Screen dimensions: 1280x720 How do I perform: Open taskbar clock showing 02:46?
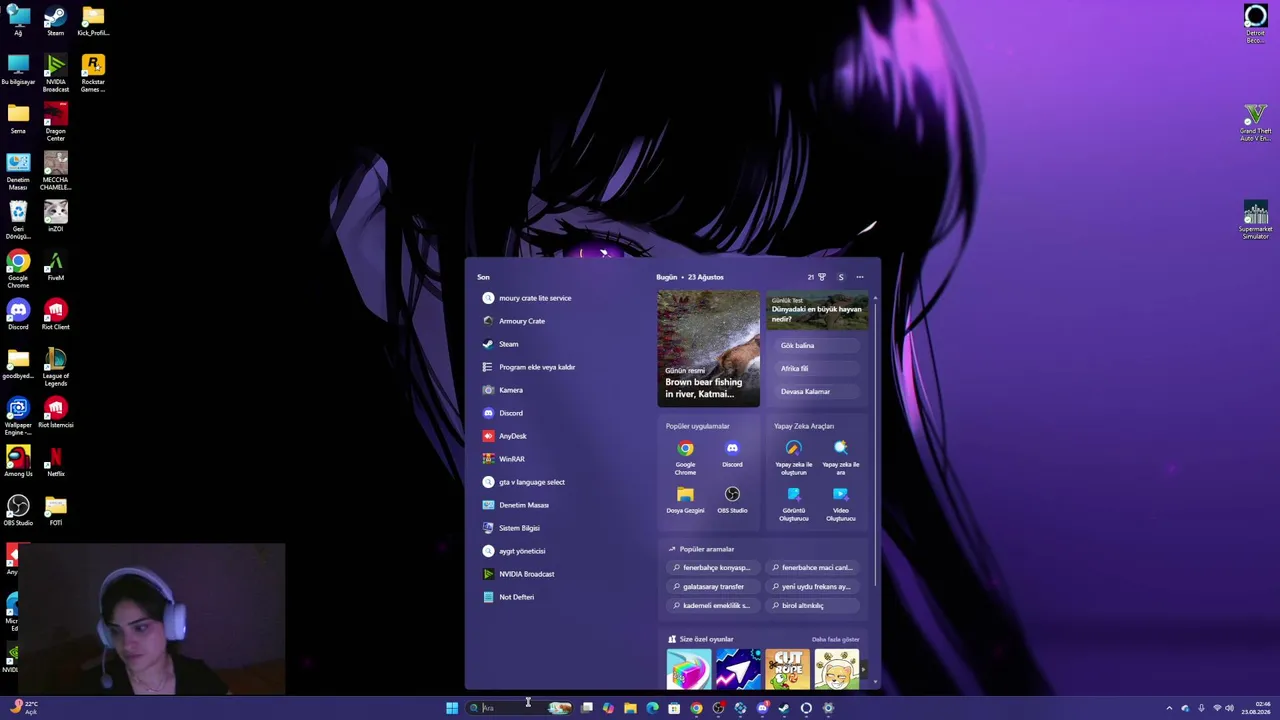pyautogui.click(x=1256, y=708)
